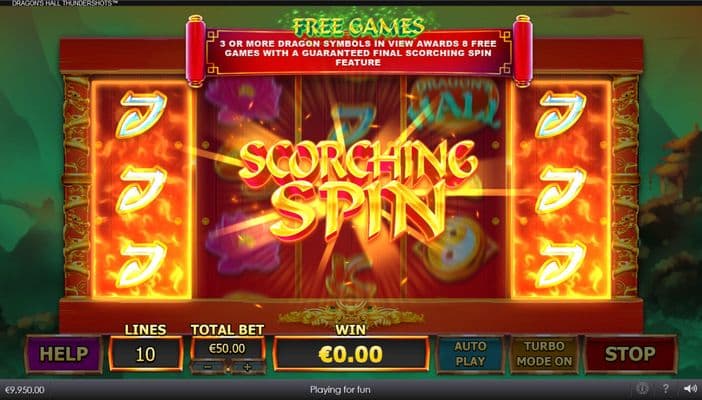Click the Win amount display
Viewport: 702px width, 400px height.
pyautogui.click(x=351, y=354)
